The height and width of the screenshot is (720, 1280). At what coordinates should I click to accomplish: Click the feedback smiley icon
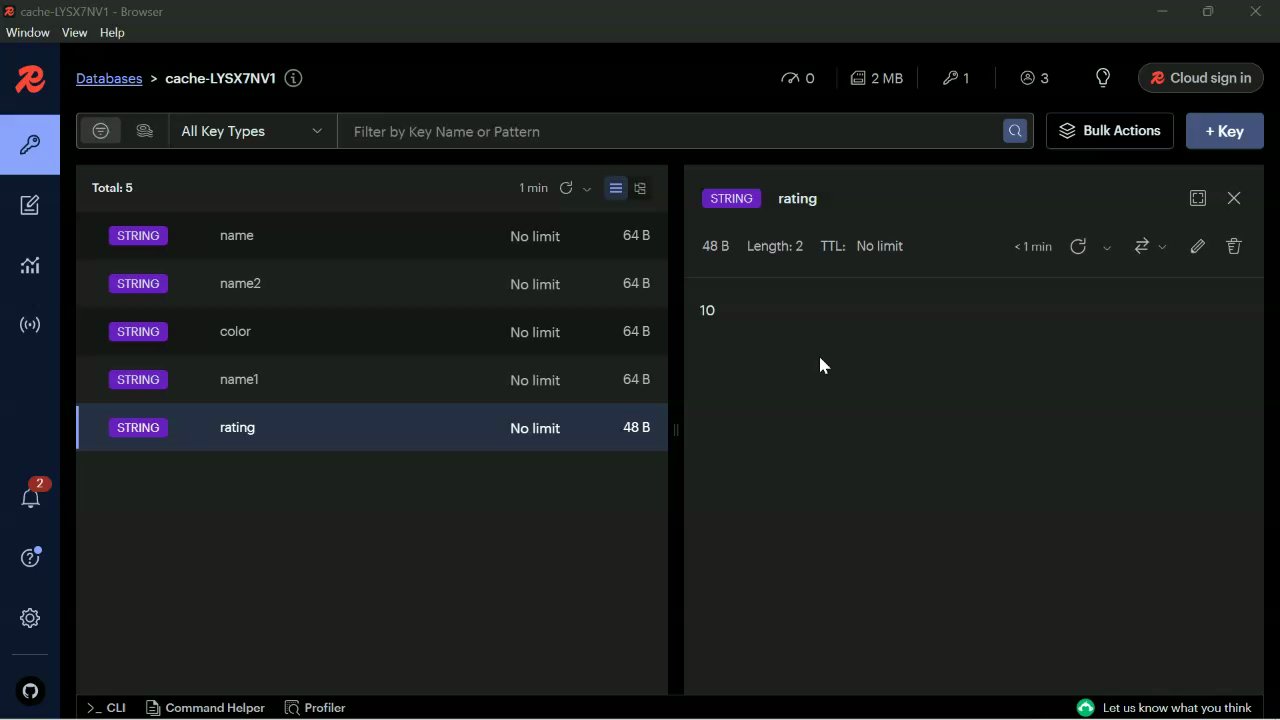1085,707
